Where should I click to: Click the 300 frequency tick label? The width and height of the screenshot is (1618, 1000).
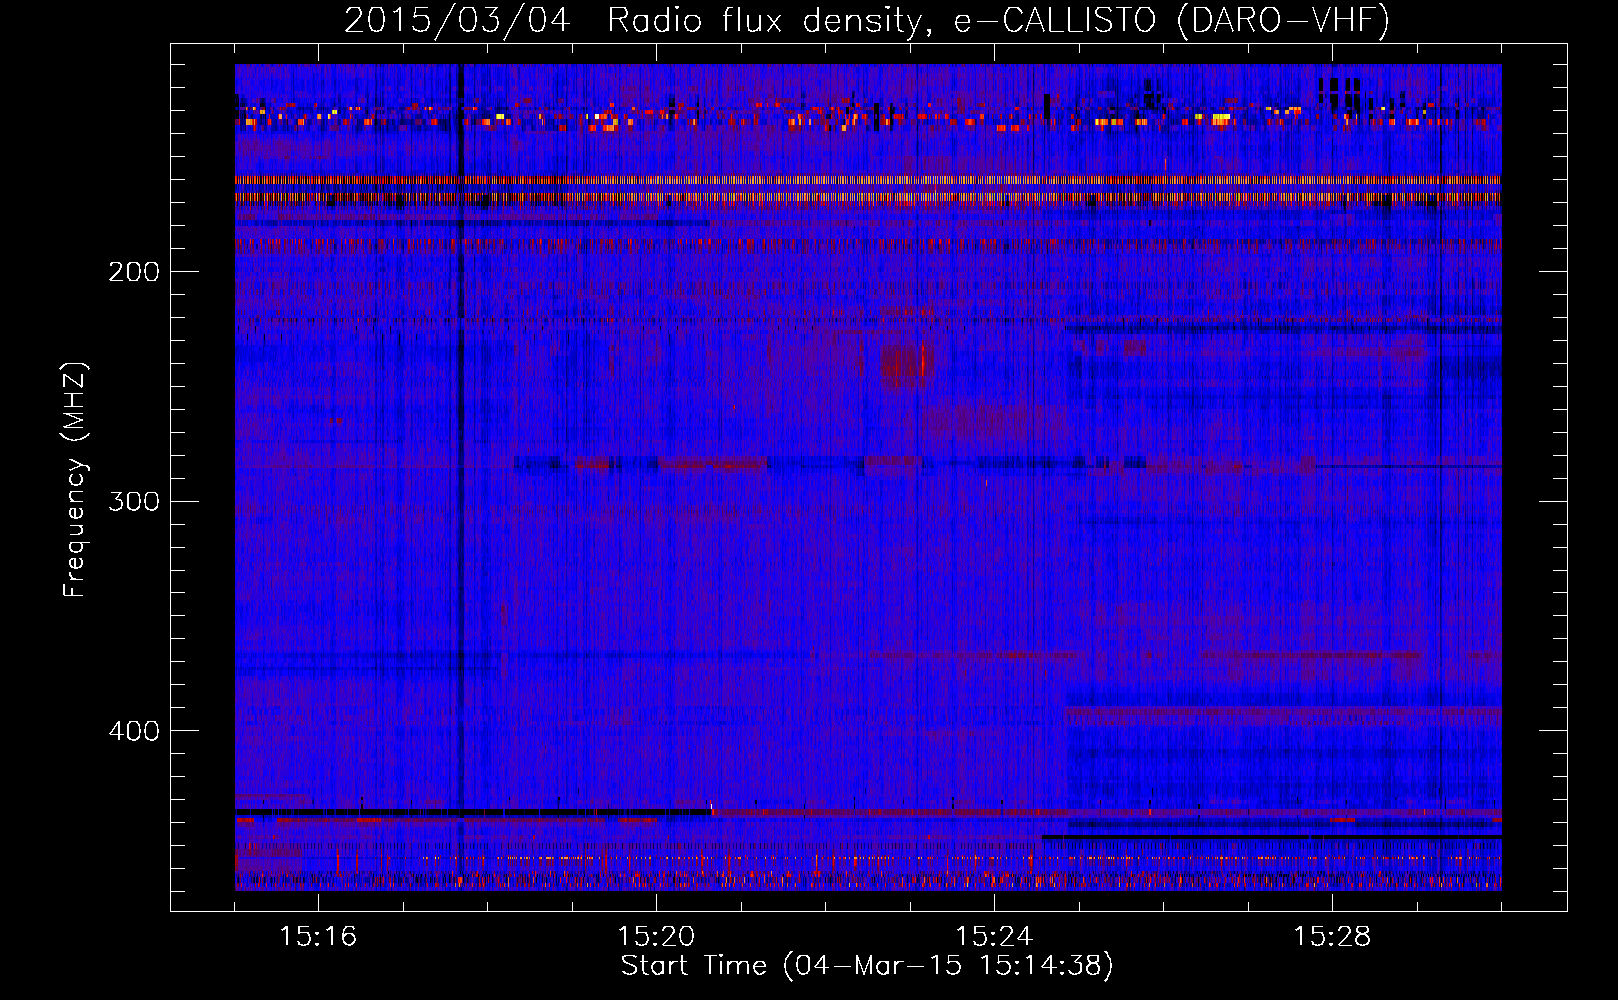coord(134,501)
